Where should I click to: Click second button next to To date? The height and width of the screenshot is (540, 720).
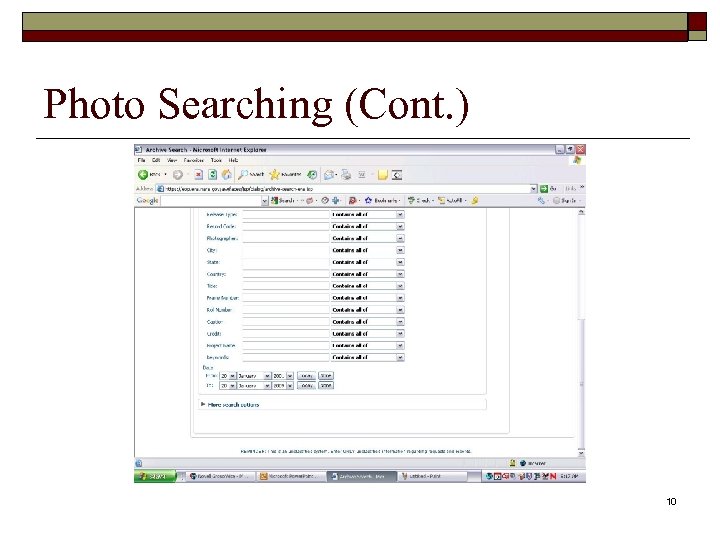point(326,386)
